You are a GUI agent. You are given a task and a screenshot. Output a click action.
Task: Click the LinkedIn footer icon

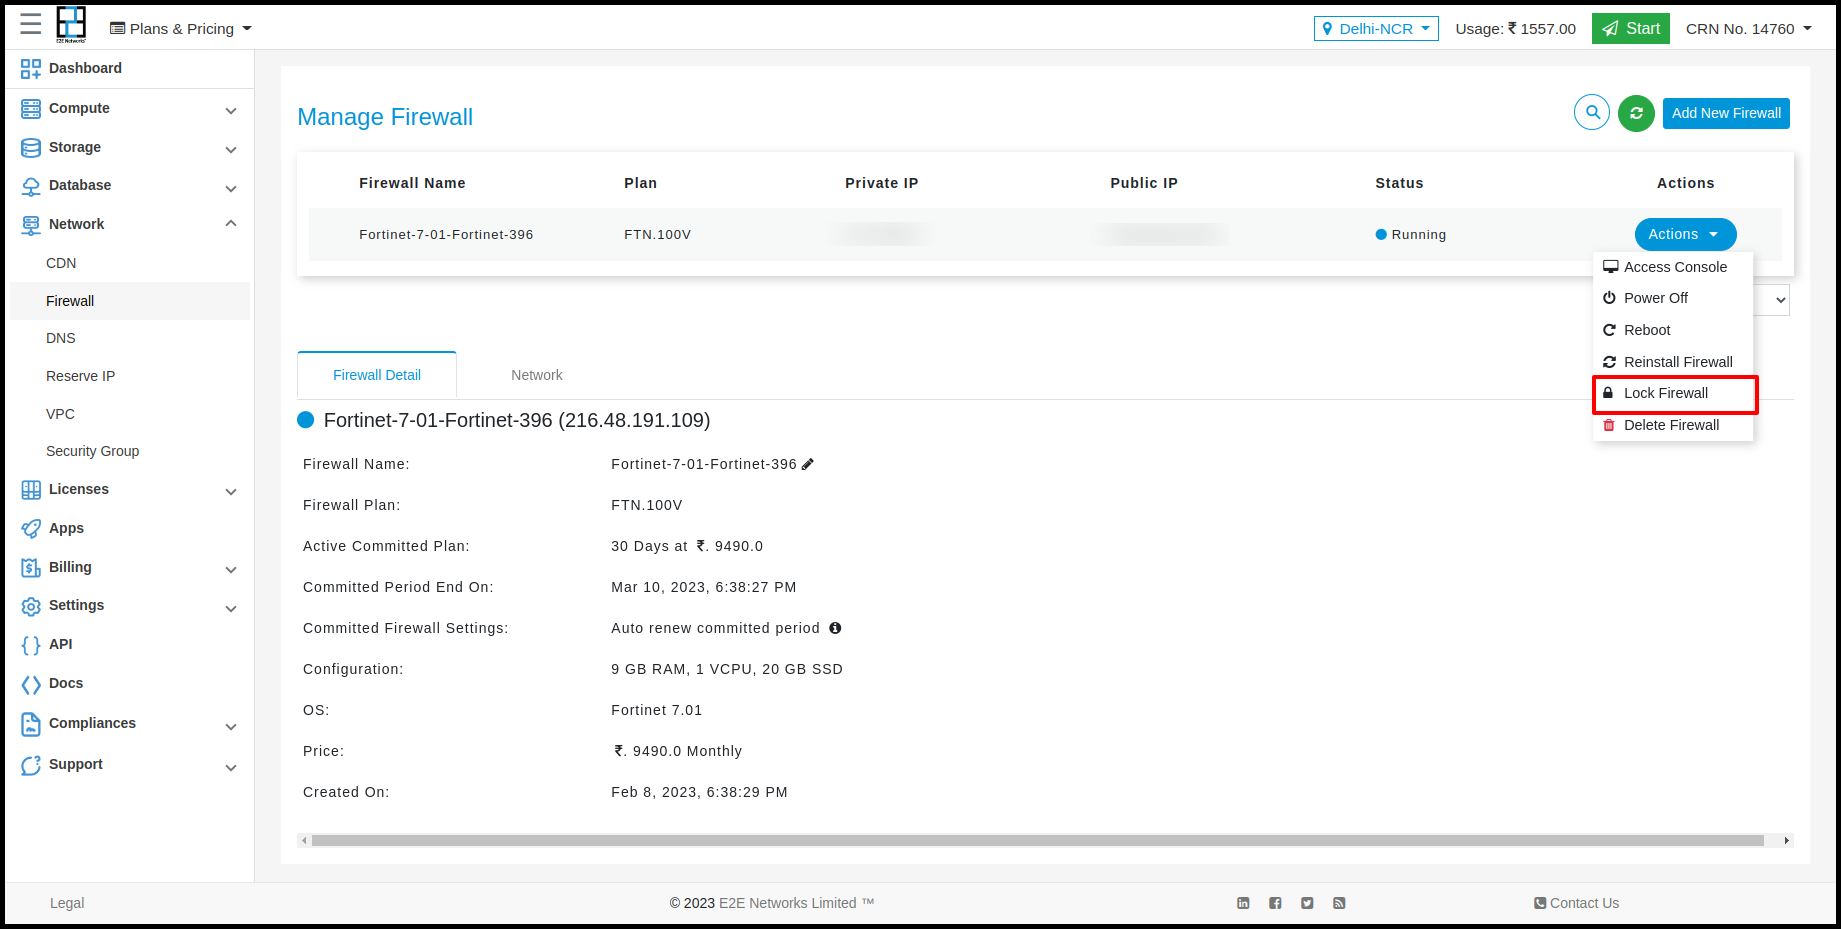pos(1243,903)
